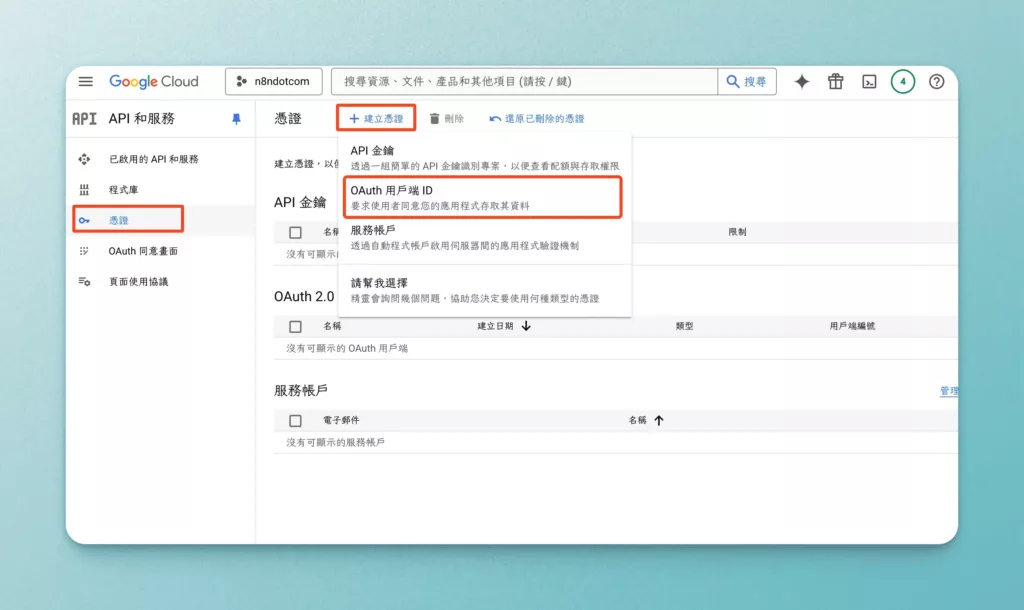Focus the top resource search field
Viewport: 1024px width, 610px height.
click(524, 82)
